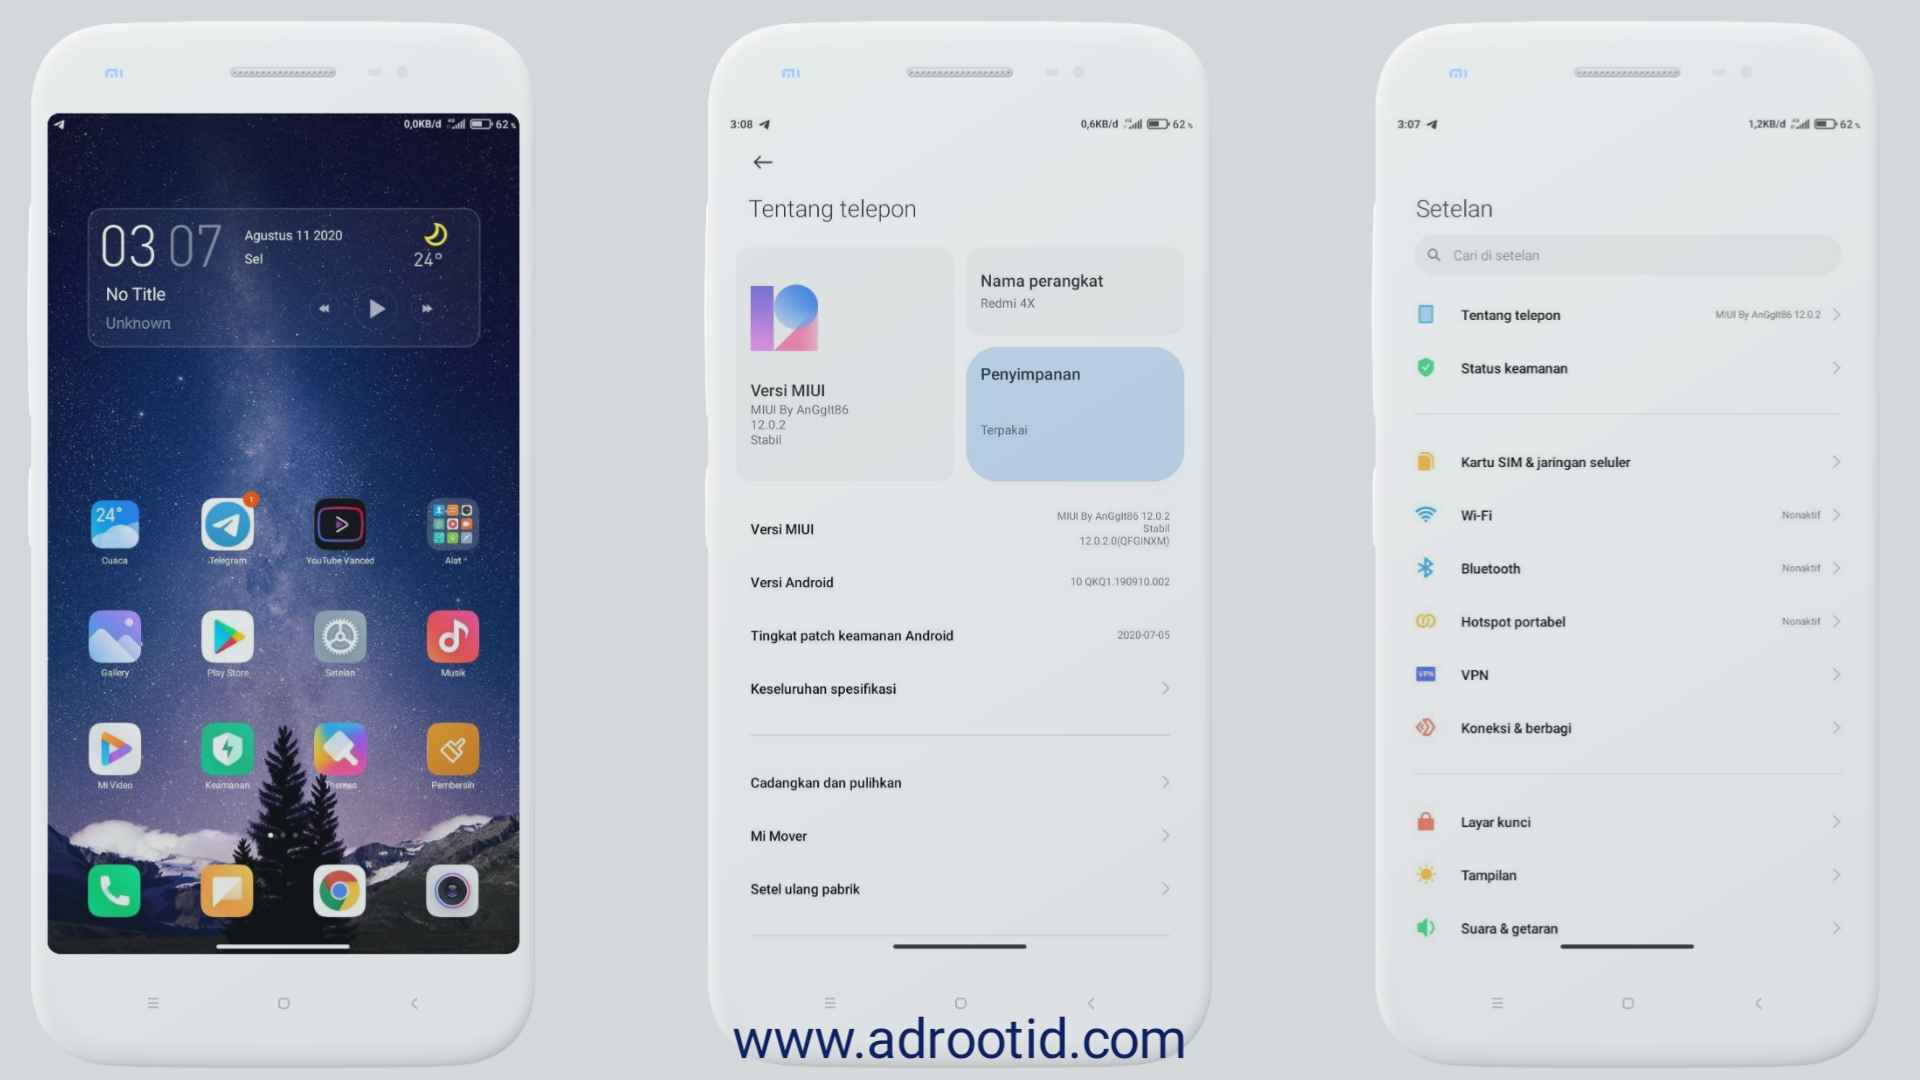Viewport: 1920px width, 1080px height.
Task: Open Chrome browser app
Action: (338, 891)
